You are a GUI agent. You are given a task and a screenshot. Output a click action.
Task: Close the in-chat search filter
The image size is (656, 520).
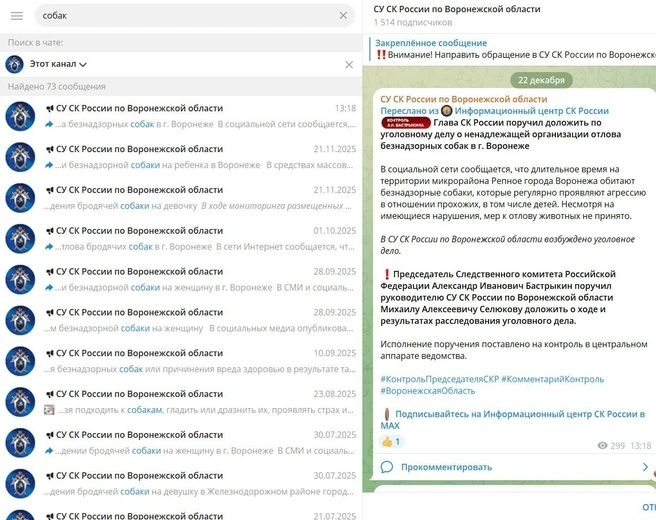point(349,64)
